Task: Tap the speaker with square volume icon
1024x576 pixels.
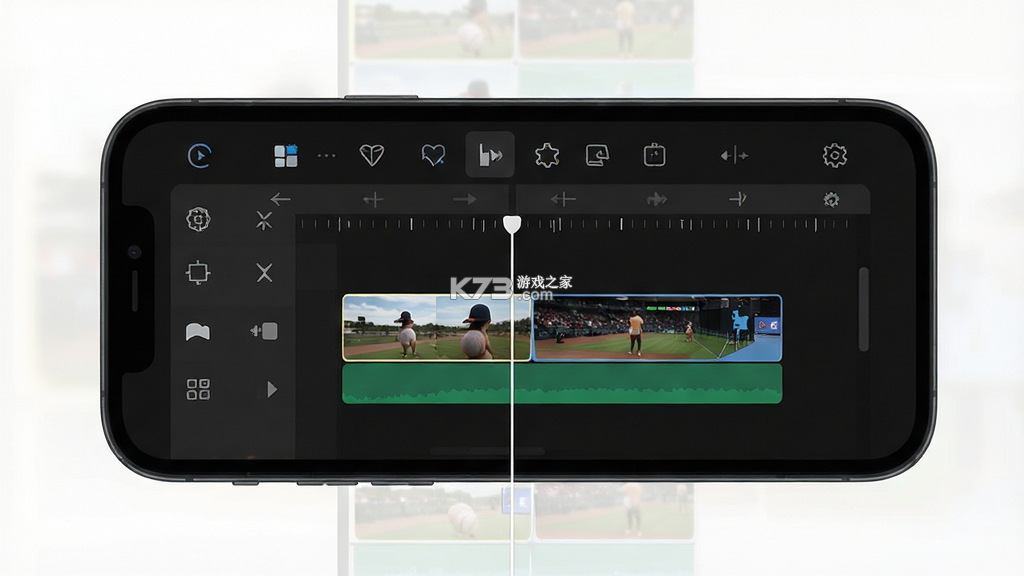Action: coord(264,332)
